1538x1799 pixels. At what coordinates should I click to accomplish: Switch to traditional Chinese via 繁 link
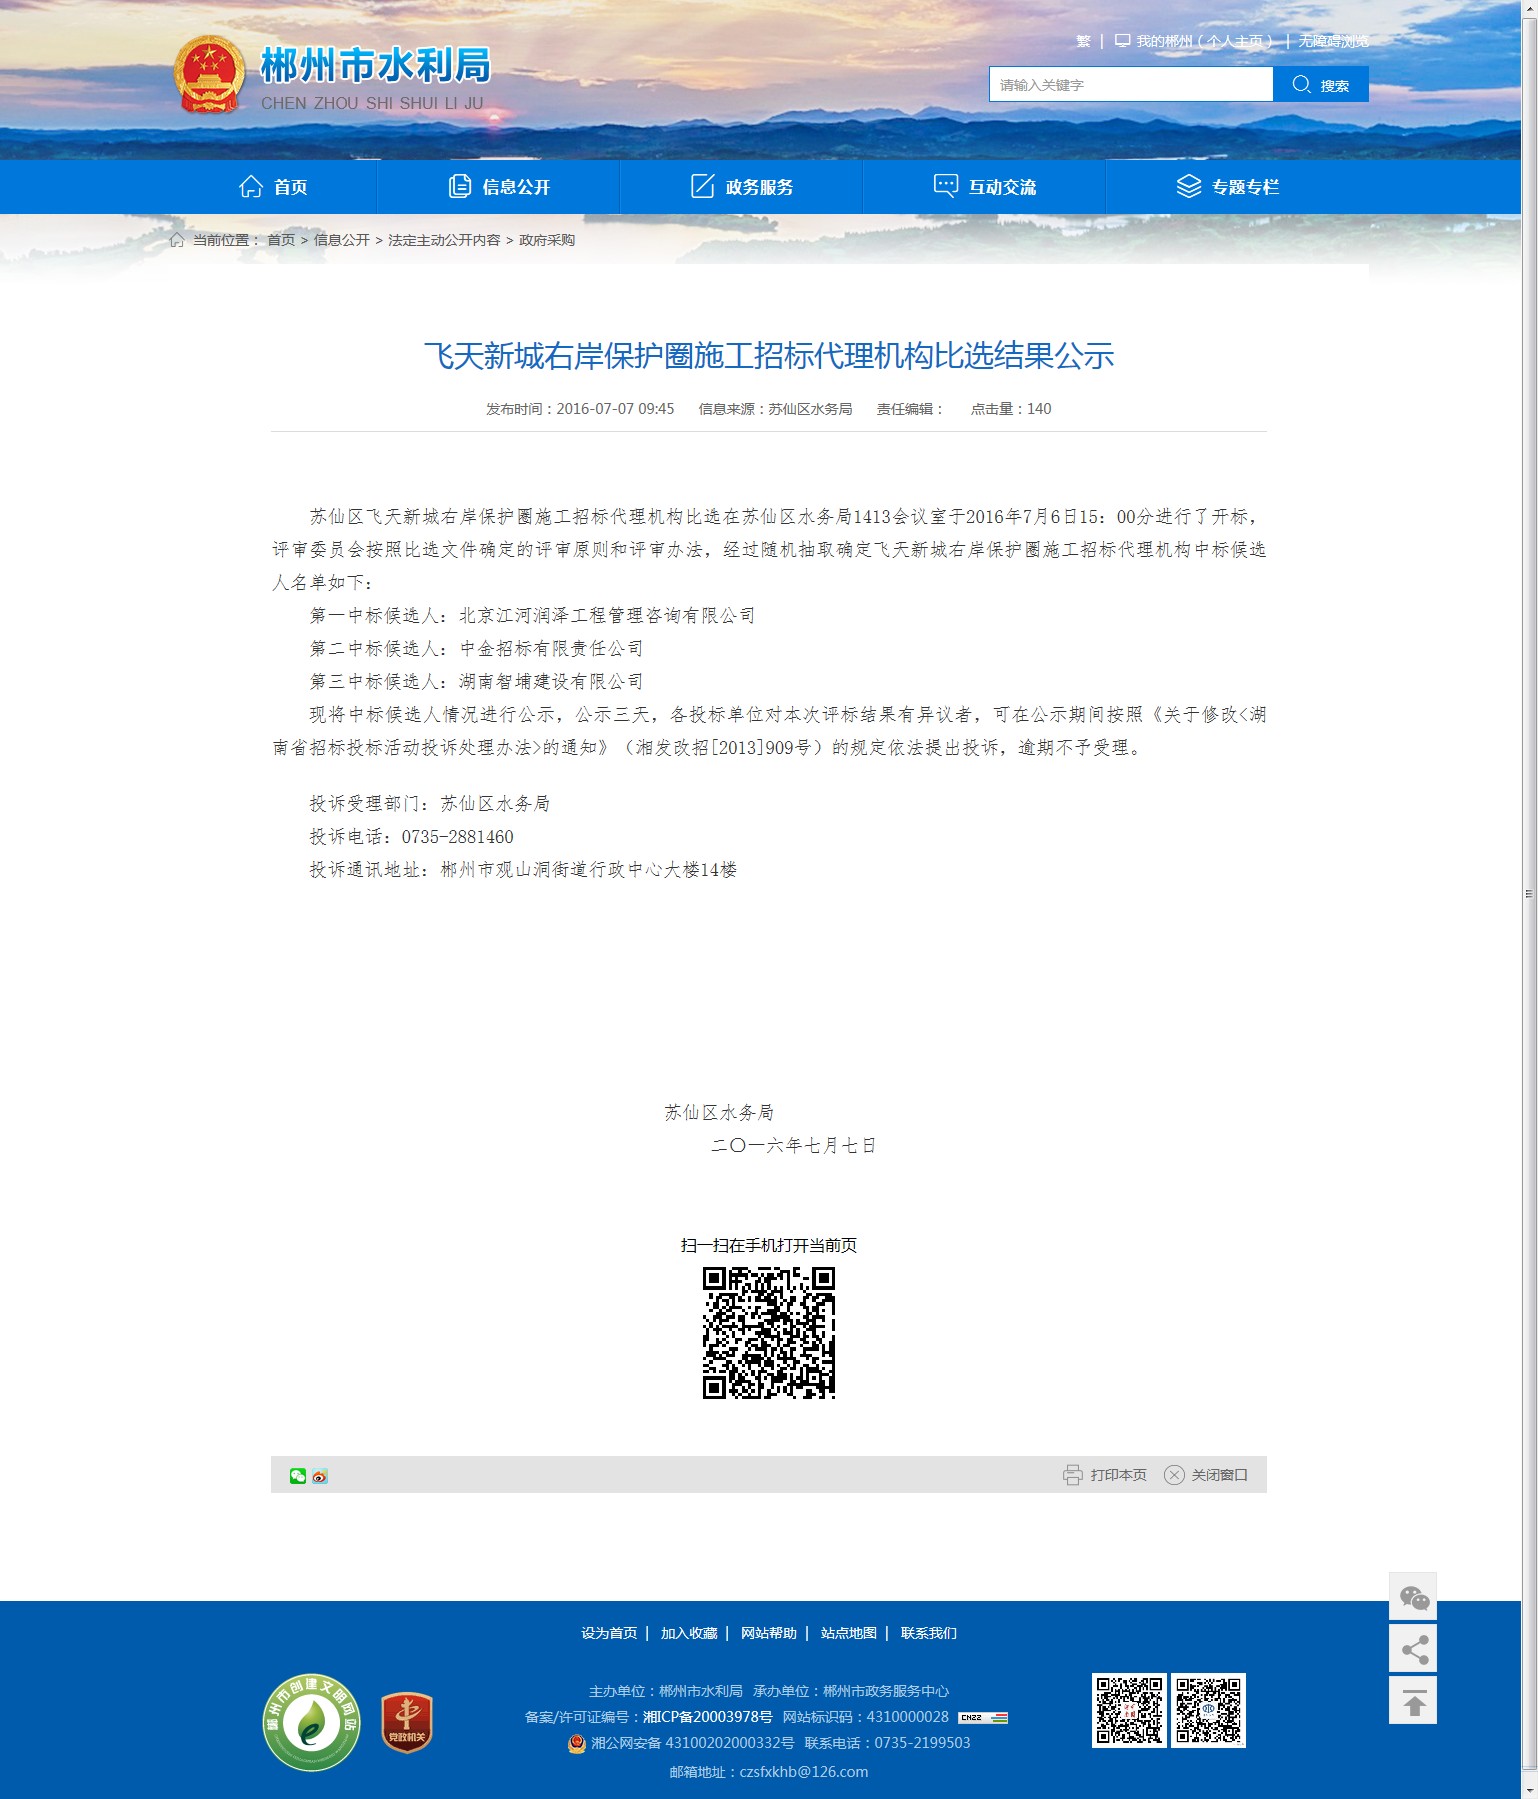1083,41
